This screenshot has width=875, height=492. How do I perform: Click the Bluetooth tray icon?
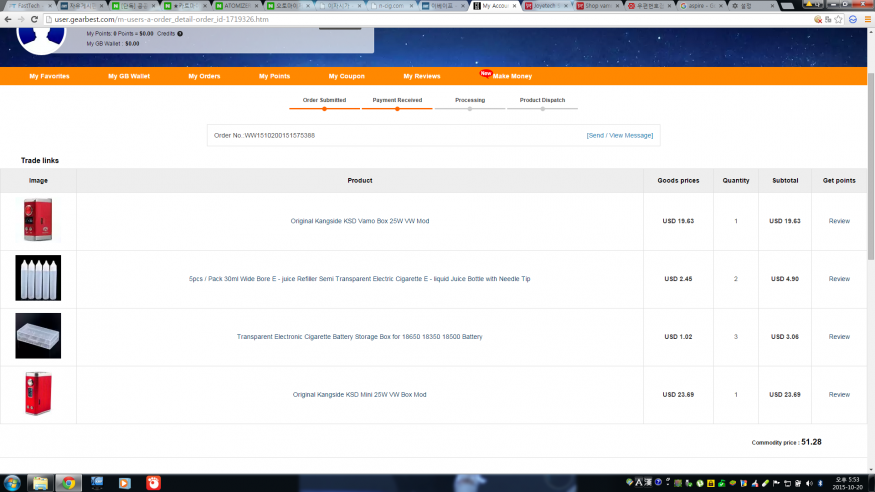point(820,483)
